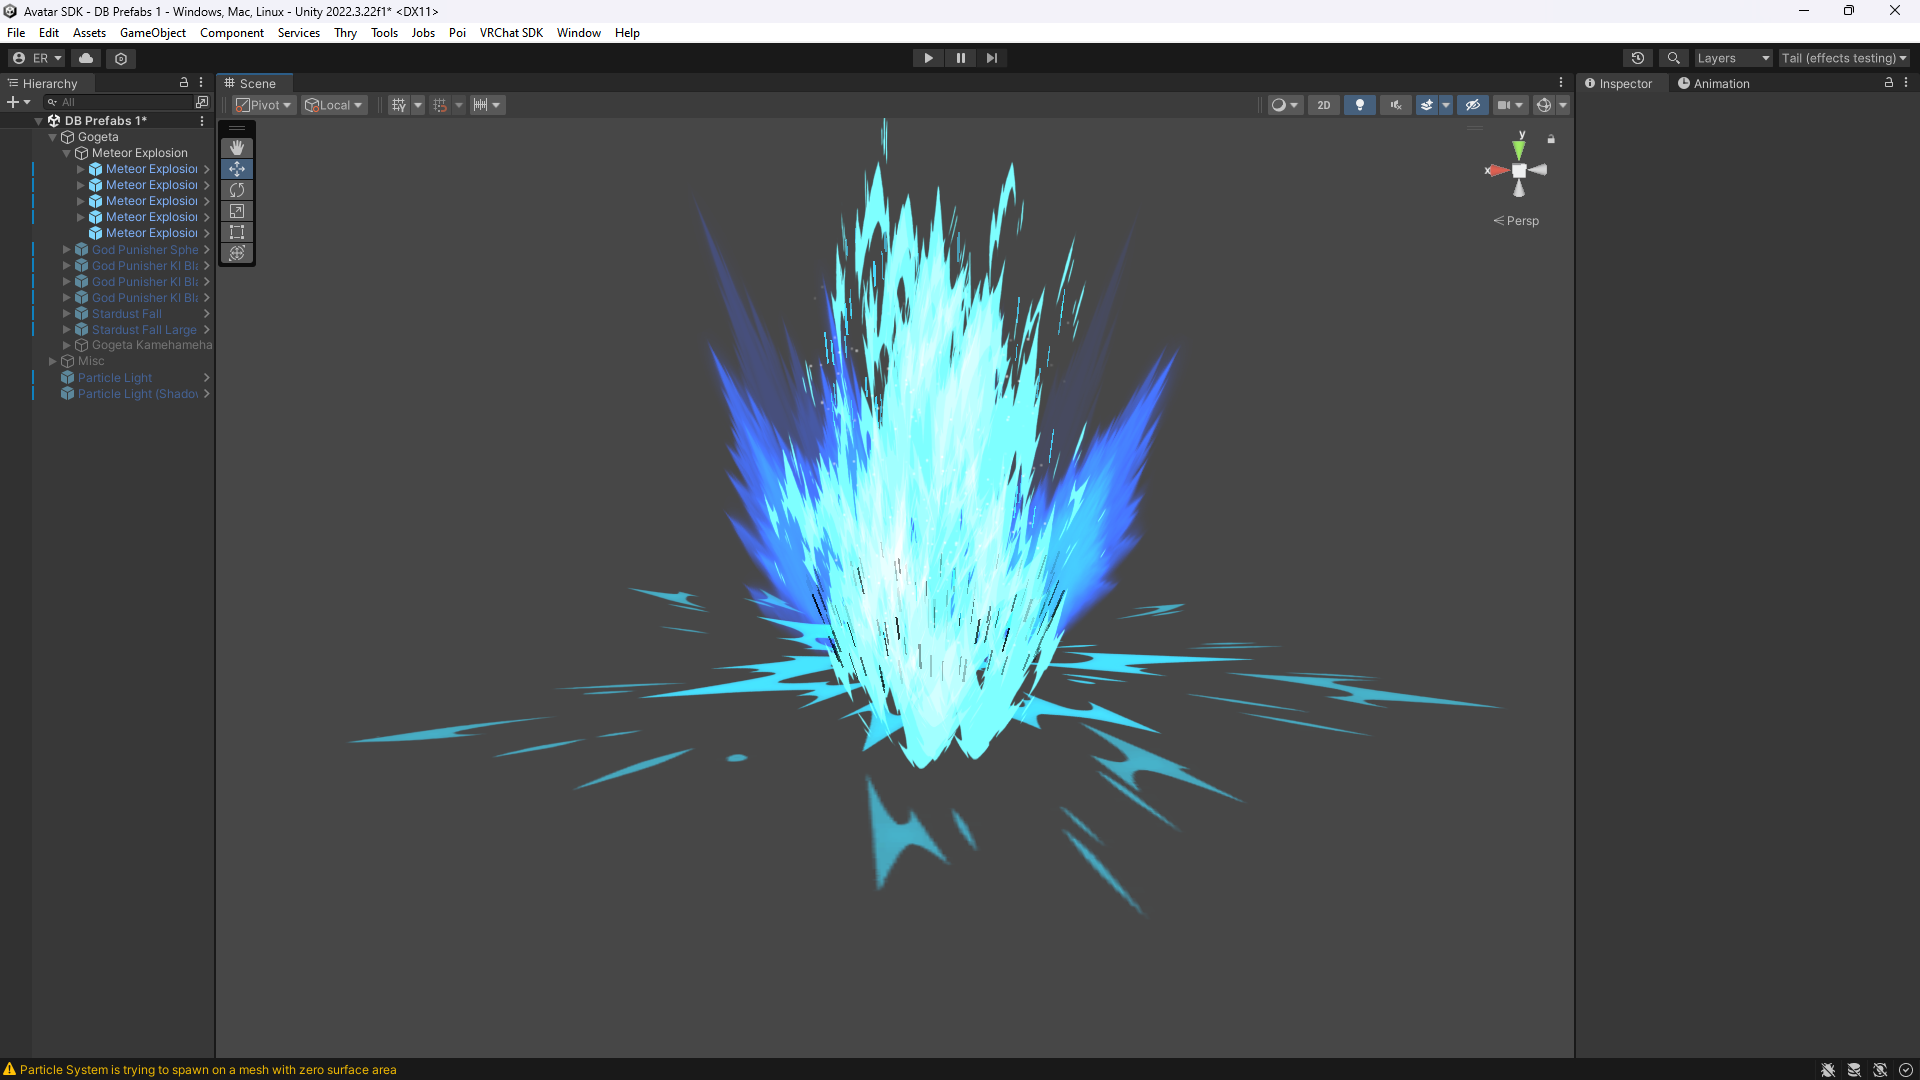
Task: Toggle scene lighting lightbulb
Action: click(x=1360, y=105)
